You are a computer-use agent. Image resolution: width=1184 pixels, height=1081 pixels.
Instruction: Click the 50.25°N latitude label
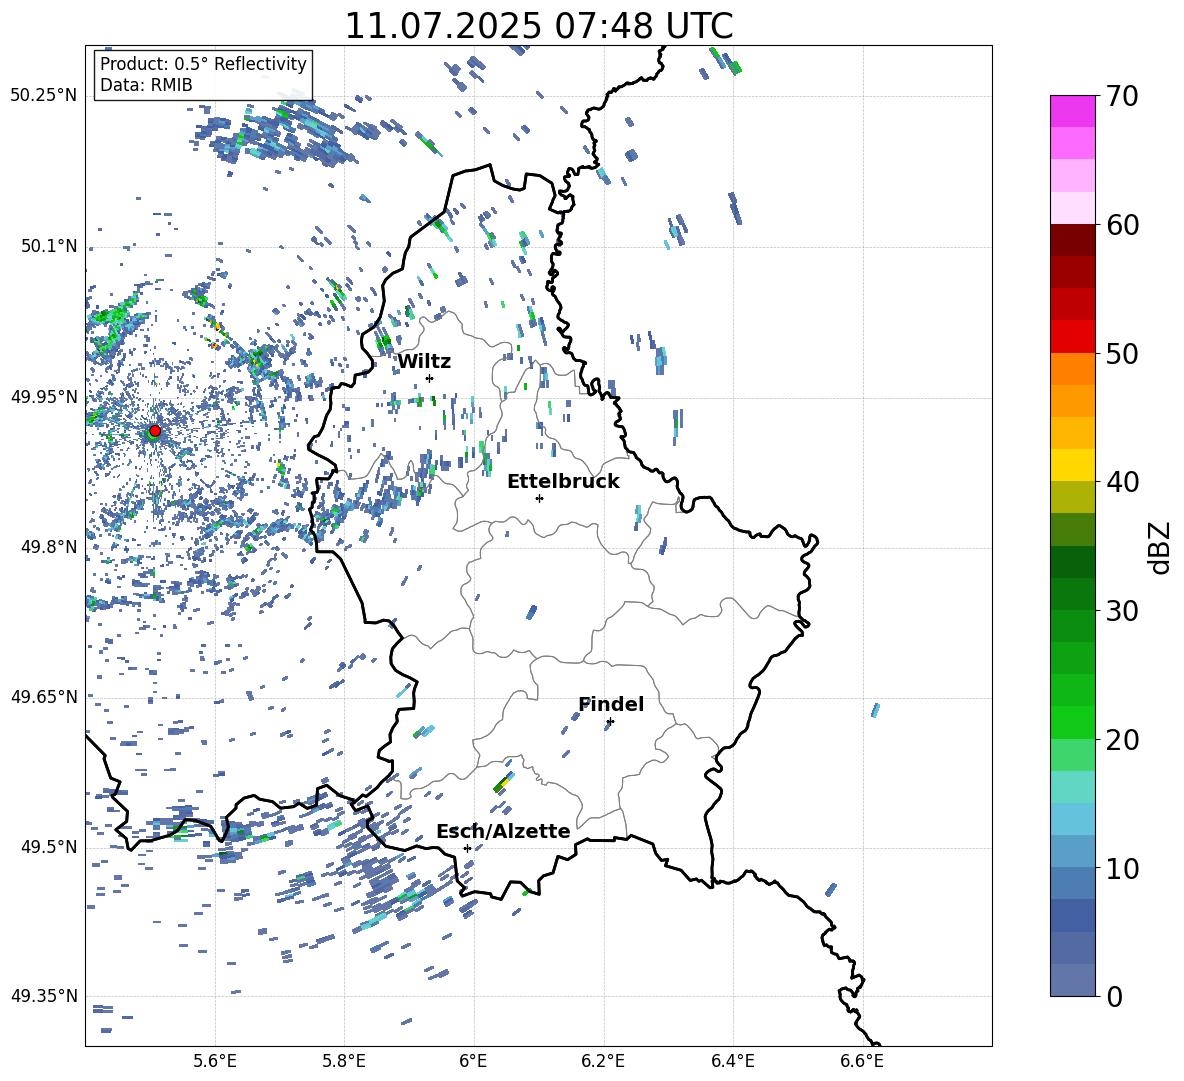point(44,96)
